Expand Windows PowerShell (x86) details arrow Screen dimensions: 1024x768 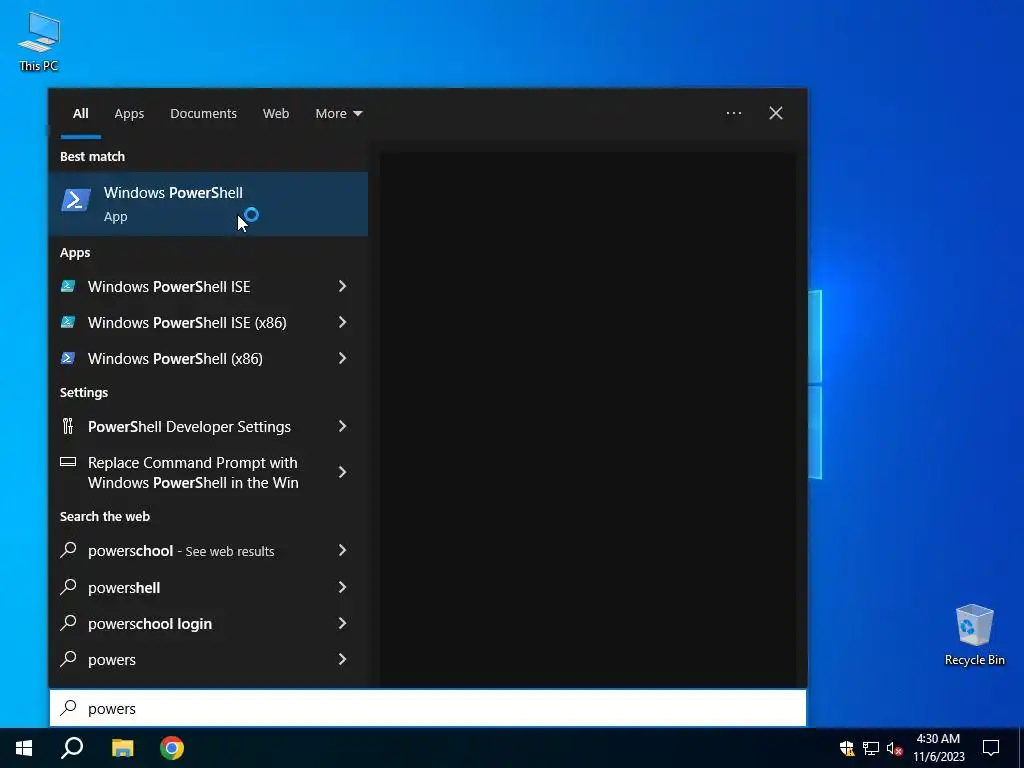pos(342,358)
